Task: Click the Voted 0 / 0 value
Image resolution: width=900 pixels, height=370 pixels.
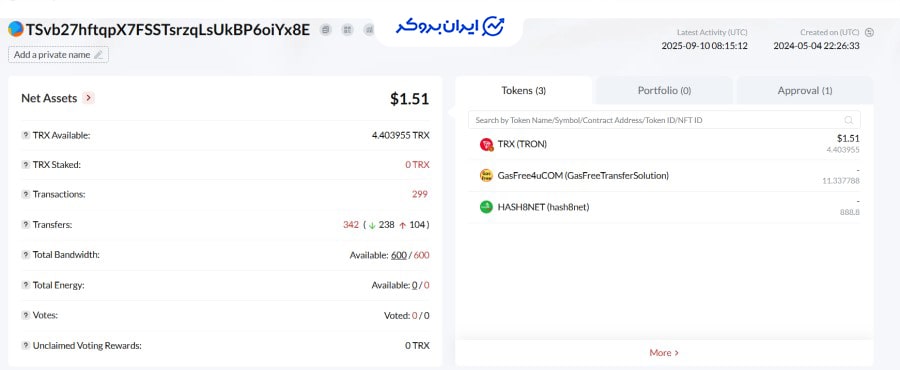Action: click(x=406, y=315)
